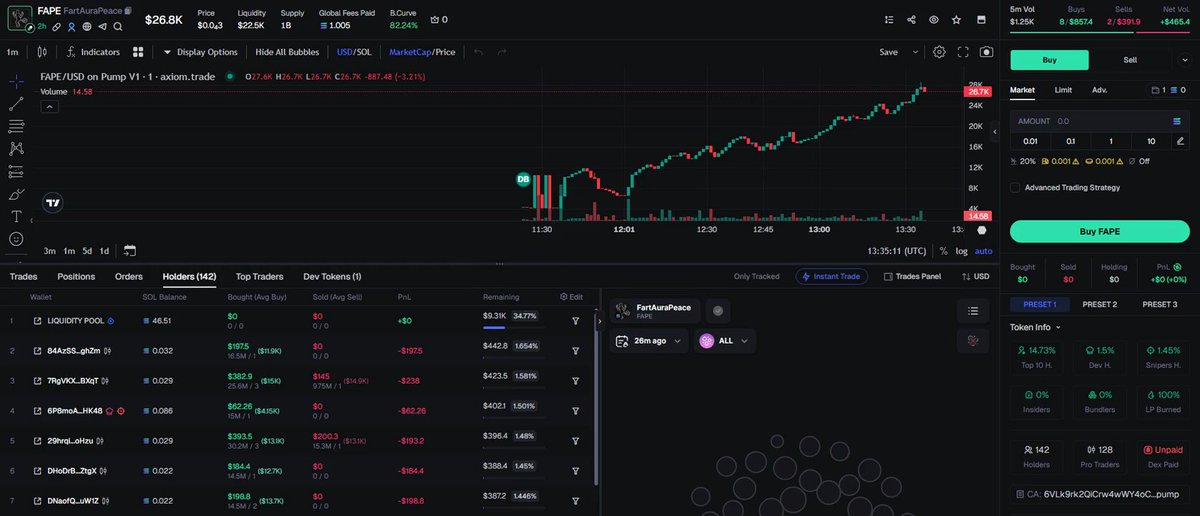Switch to the Positions tab
The width and height of the screenshot is (1200, 516).
[76, 276]
